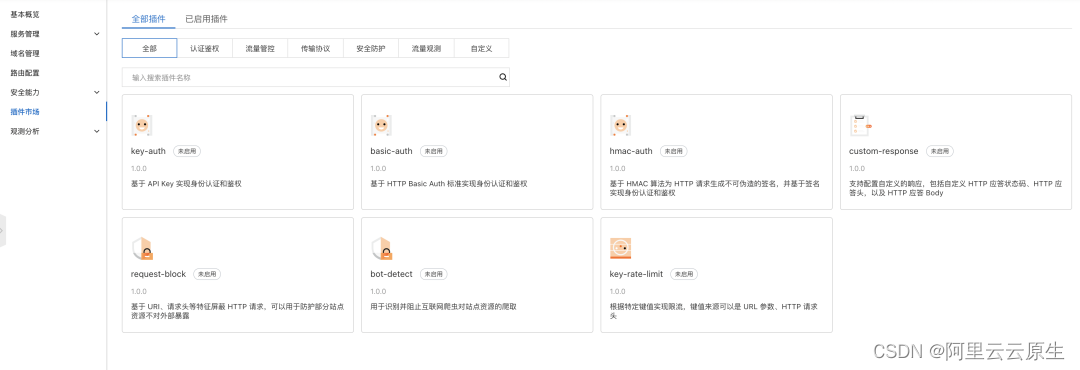Expand the 安全能力 sidebar menu chevron
Image resolution: width=1080 pixels, height=370 pixels.
point(97,92)
